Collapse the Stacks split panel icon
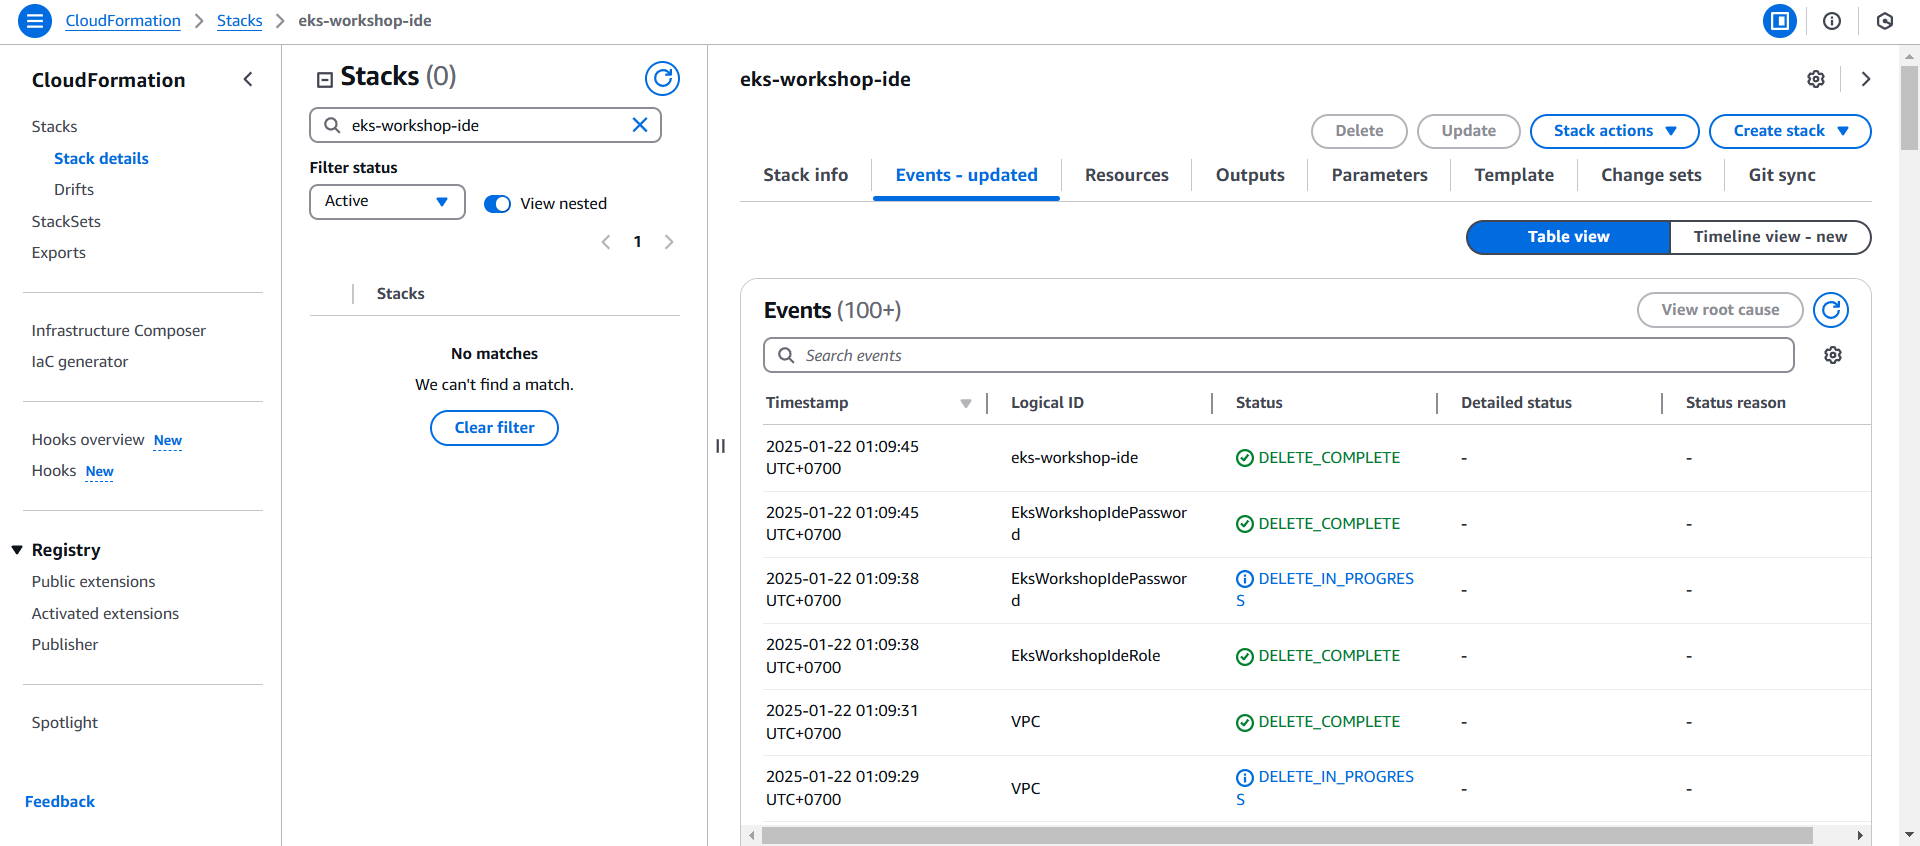This screenshot has width=1920, height=846. (x=324, y=80)
